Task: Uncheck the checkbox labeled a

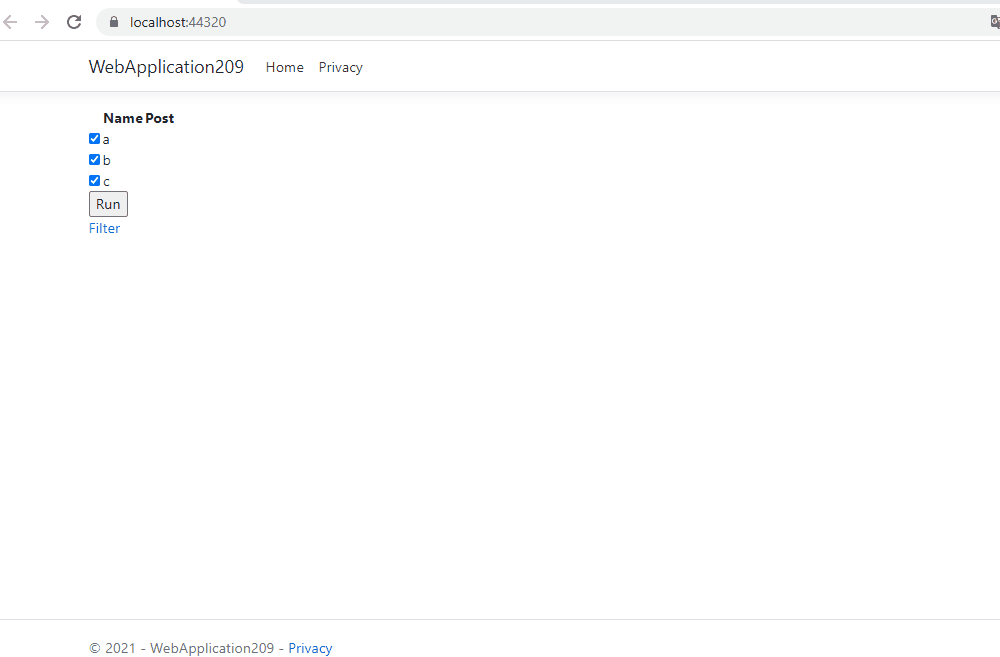Action: pos(94,138)
